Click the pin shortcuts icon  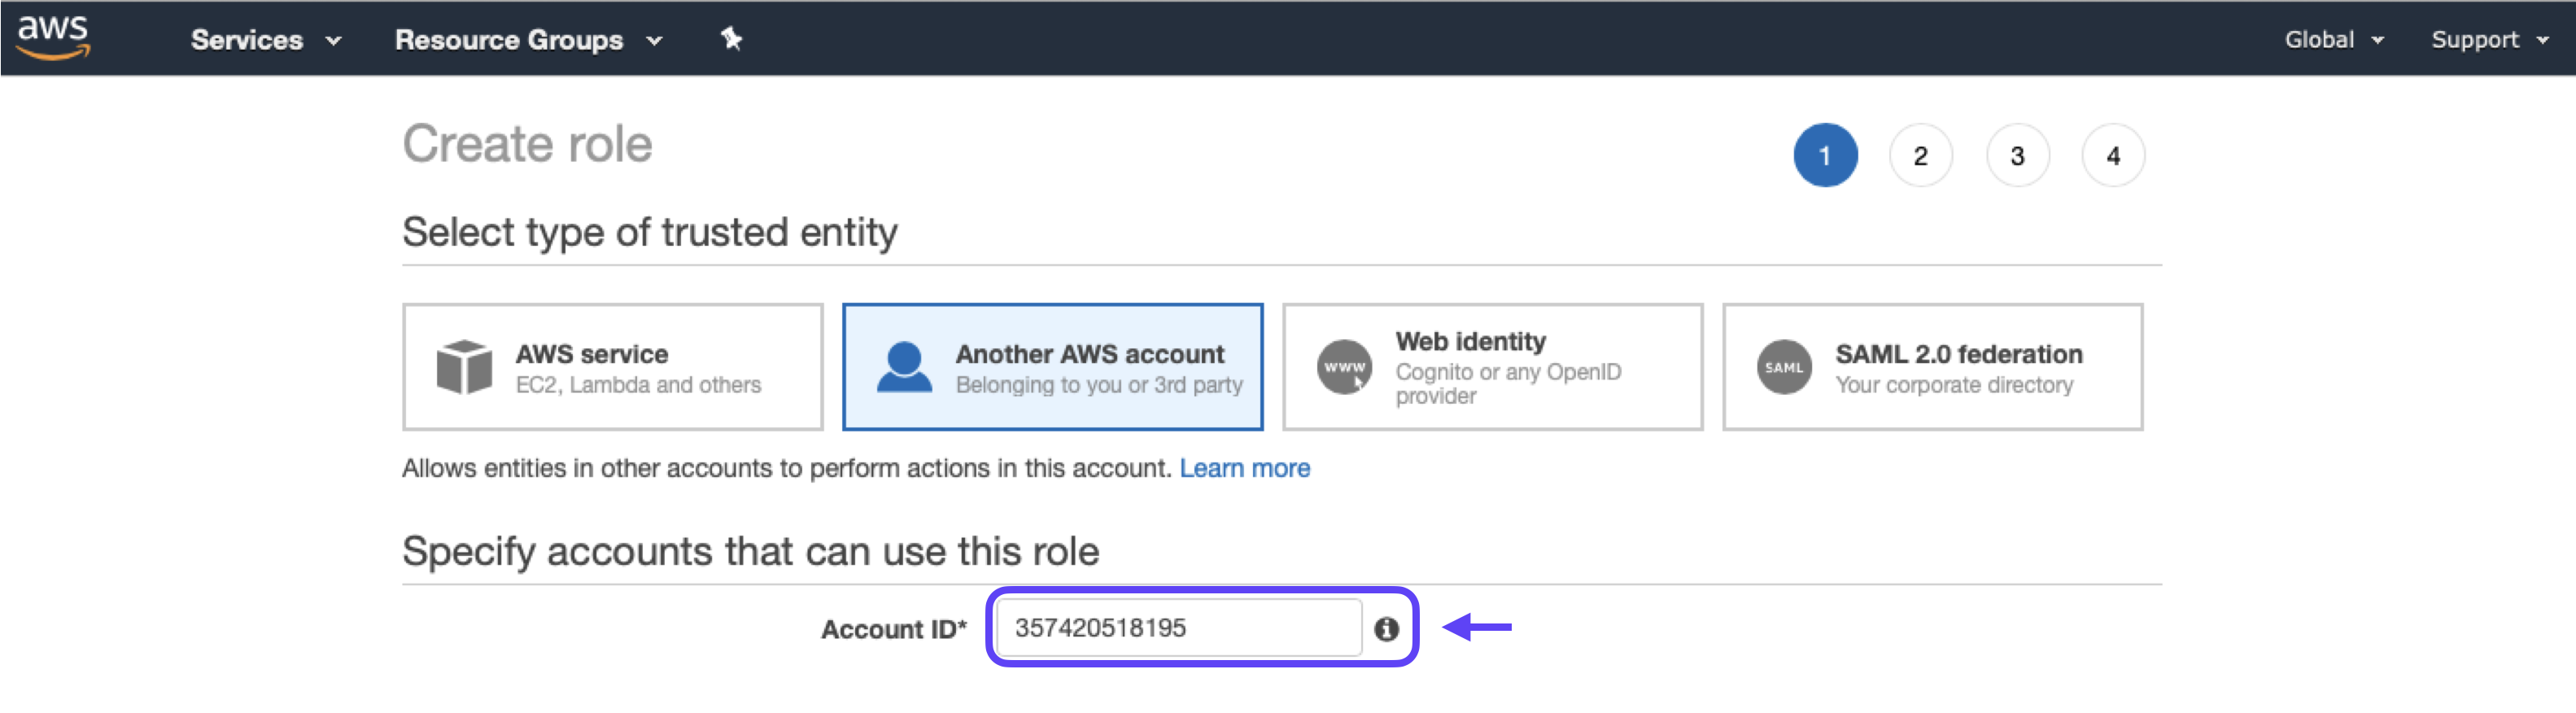pos(732,39)
